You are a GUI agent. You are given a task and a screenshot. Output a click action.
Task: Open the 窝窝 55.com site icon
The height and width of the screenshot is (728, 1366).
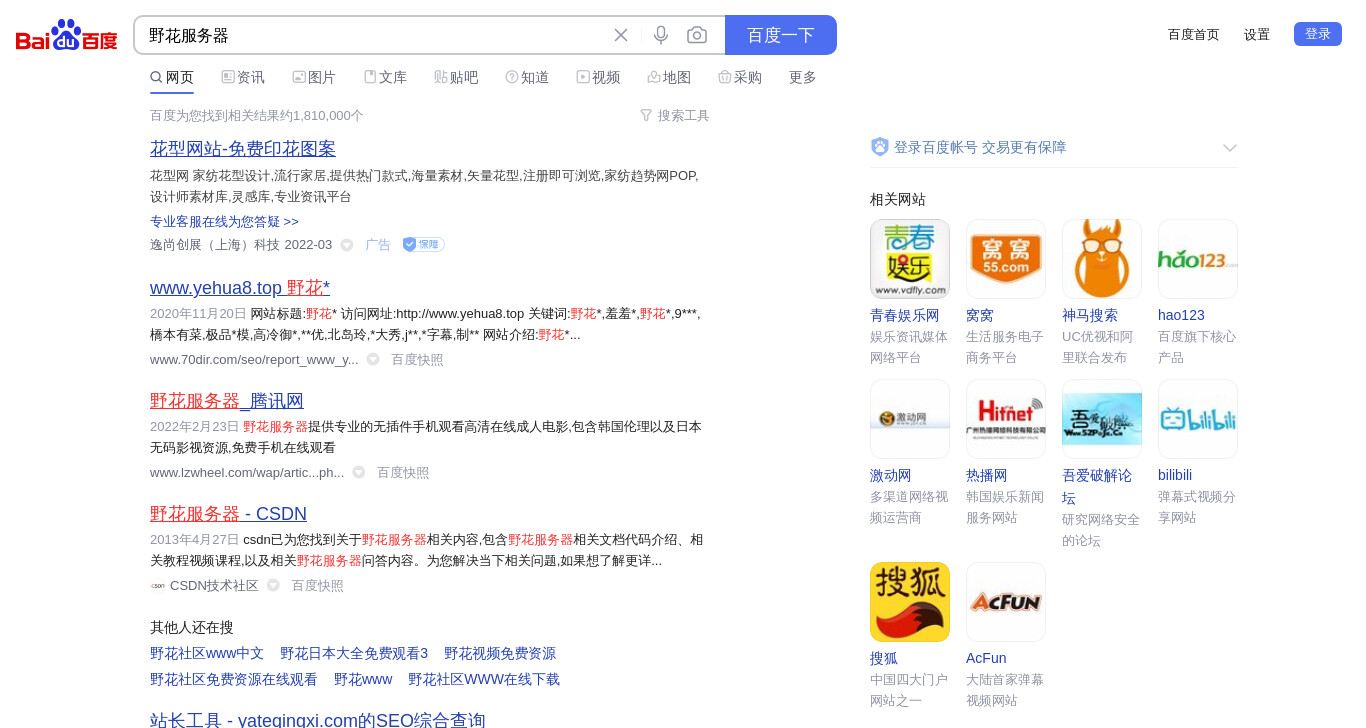pyautogui.click(x=1006, y=259)
